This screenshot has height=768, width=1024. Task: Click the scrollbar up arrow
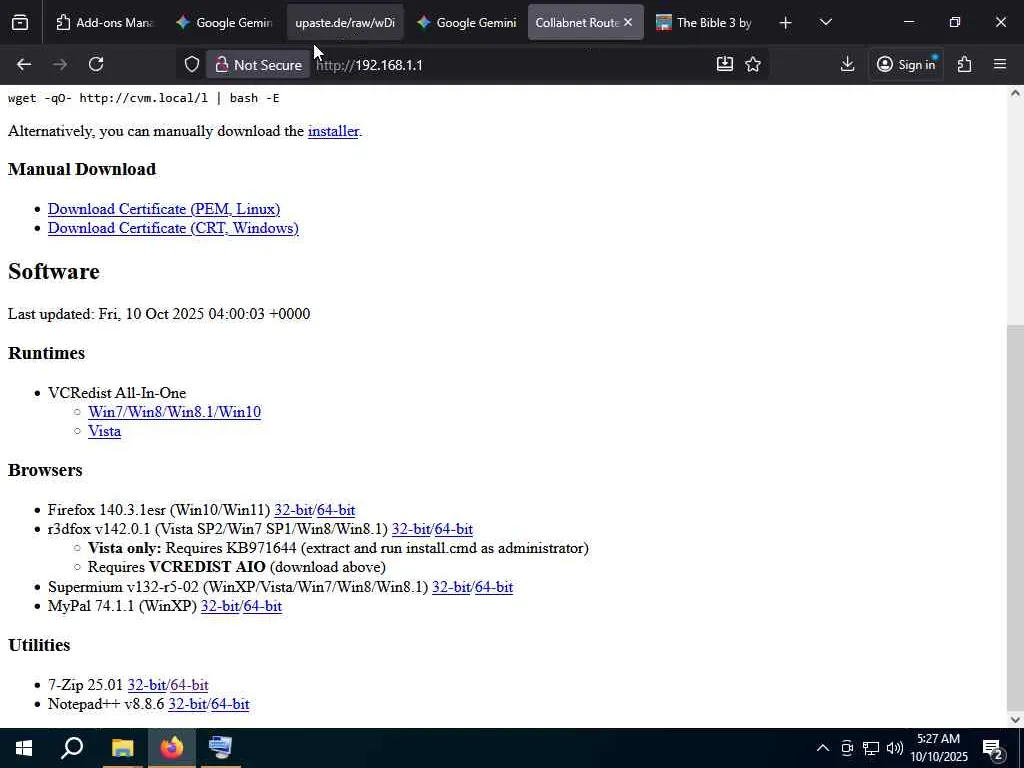[1015, 93]
